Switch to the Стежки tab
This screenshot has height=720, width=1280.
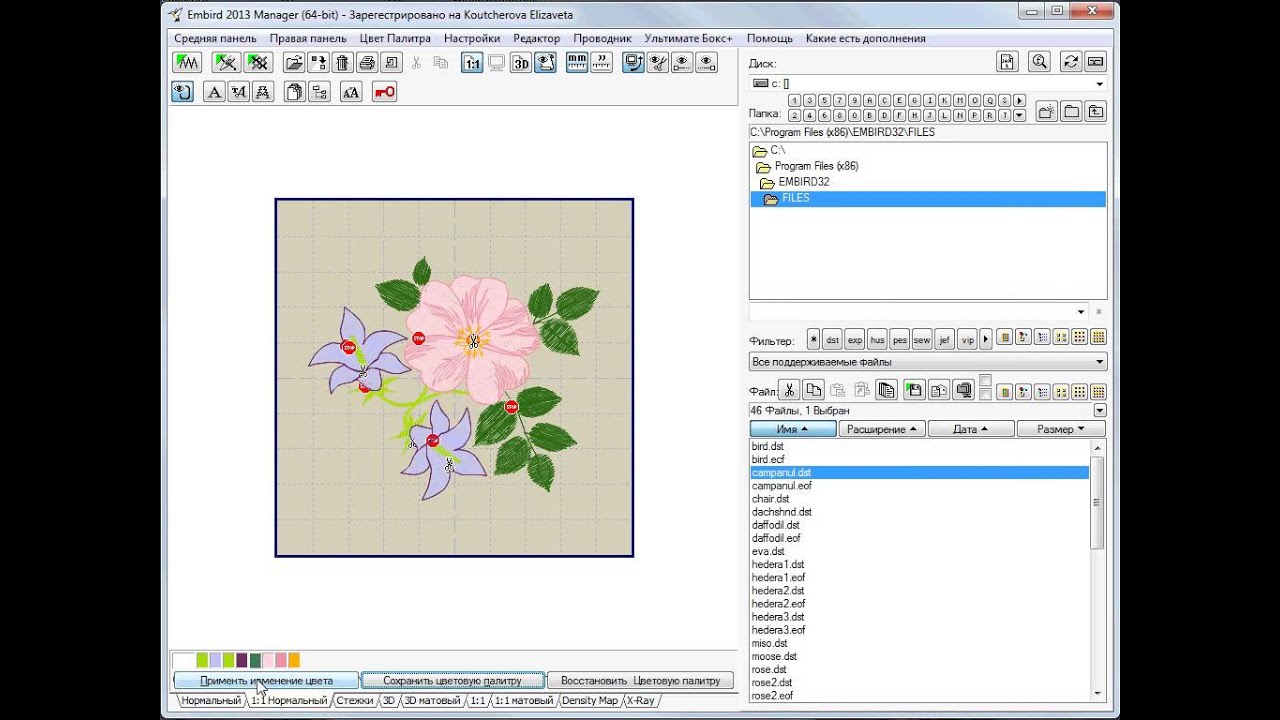click(x=354, y=701)
